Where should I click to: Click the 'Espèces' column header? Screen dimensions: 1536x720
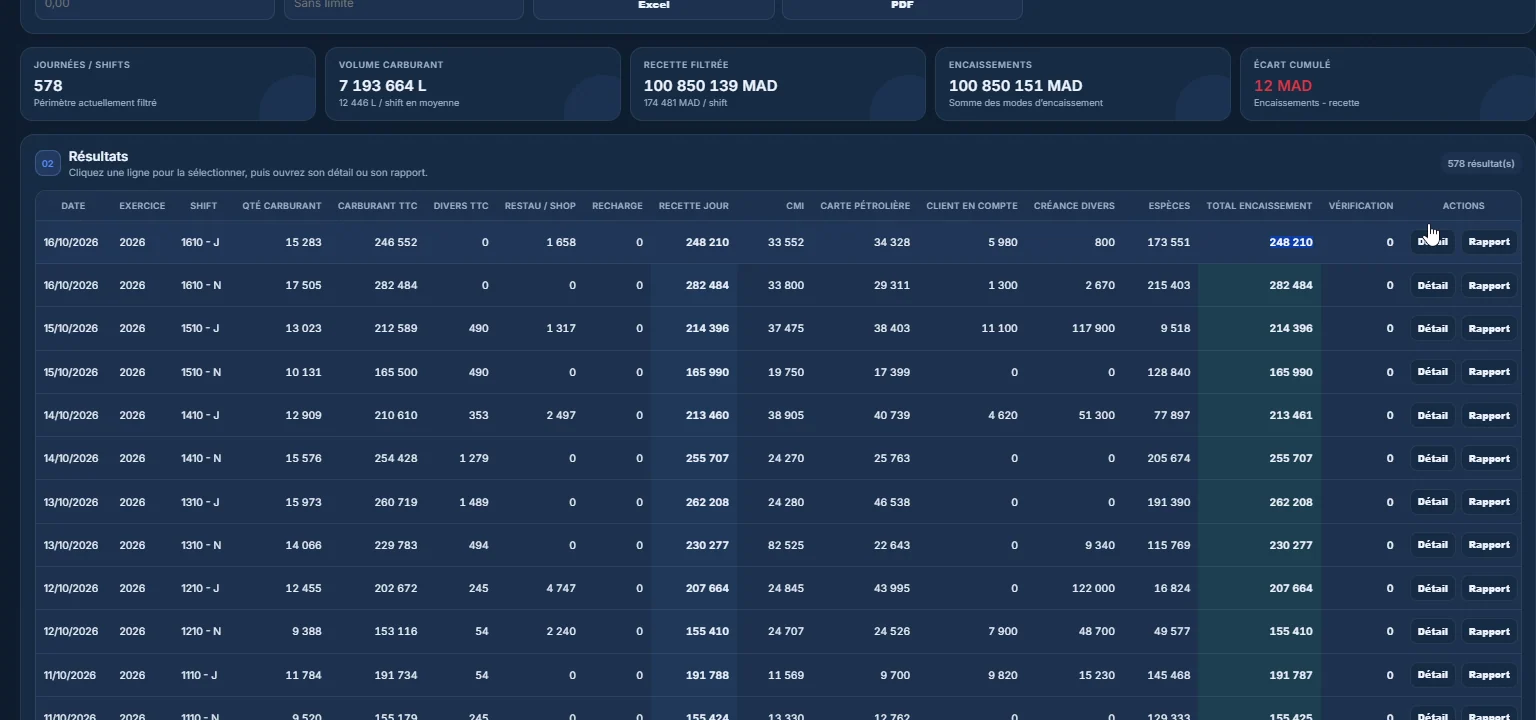coord(1169,206)
